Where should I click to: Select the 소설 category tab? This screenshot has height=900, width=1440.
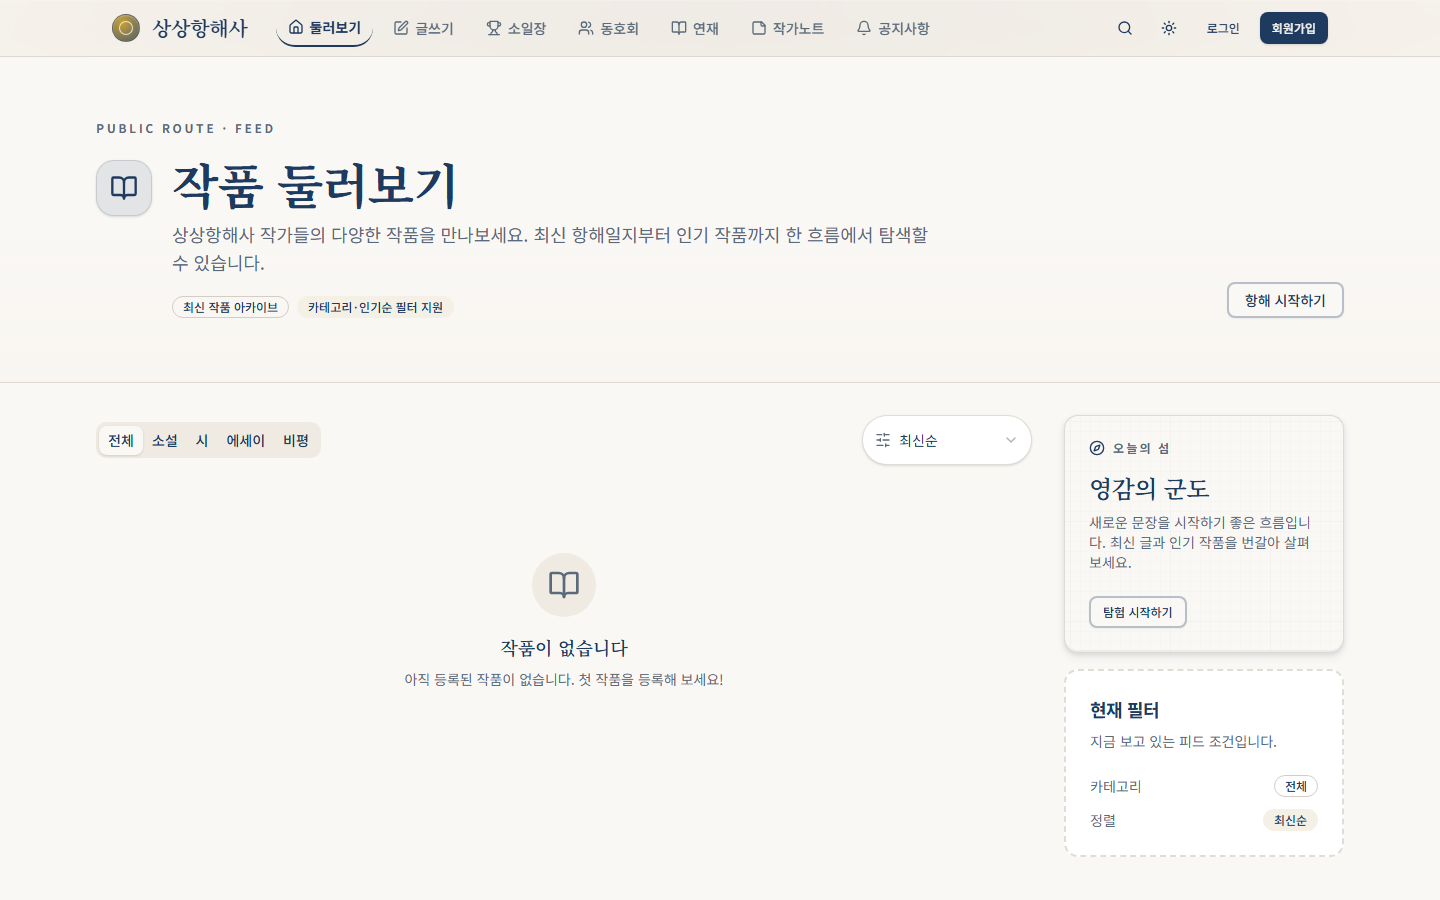[x=165, y=440]
